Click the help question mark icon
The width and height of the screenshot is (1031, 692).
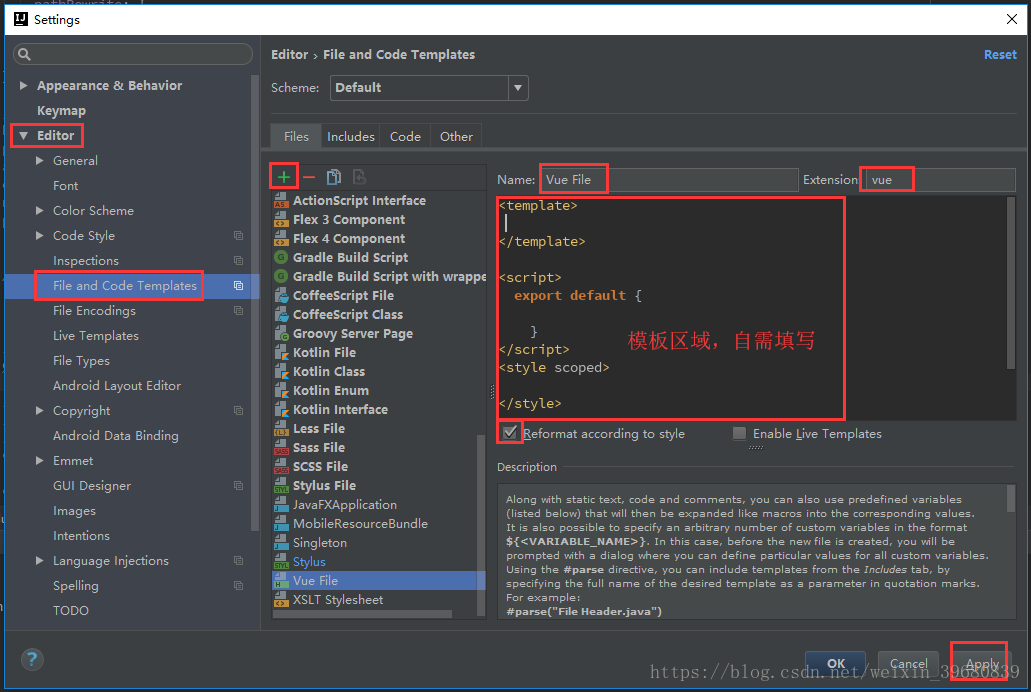click(x=32, y=659)
